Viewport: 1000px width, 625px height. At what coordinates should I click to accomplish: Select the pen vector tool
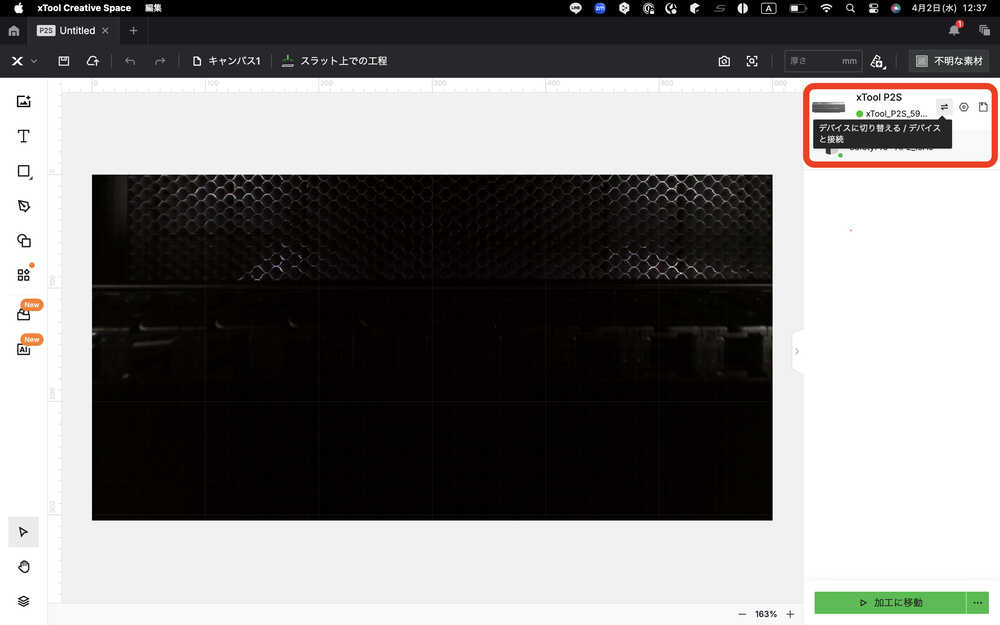pos(24,205)
